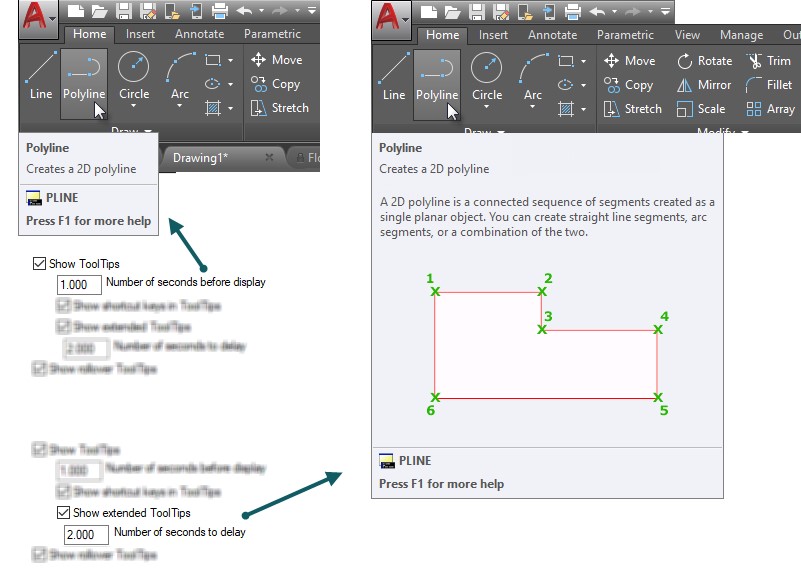Screen dimensions: 801x580
Task: Click the Trim tool
Action: pos(769,61)
